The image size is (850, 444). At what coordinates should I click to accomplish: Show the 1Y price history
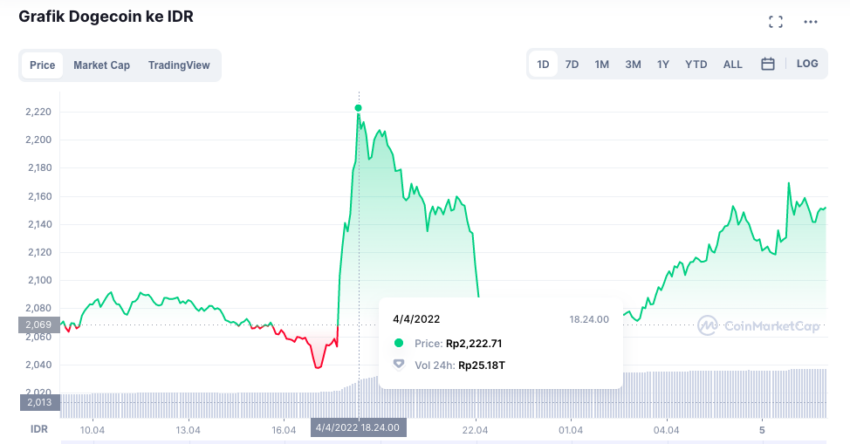(x=663, y=65)
